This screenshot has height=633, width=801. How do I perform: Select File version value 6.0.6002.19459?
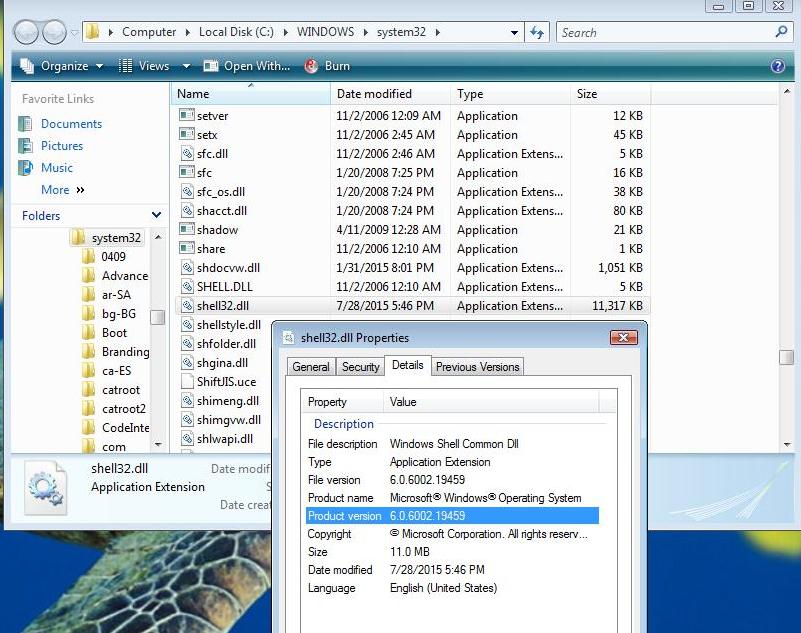pyautogui.click(x=427, y=480)
